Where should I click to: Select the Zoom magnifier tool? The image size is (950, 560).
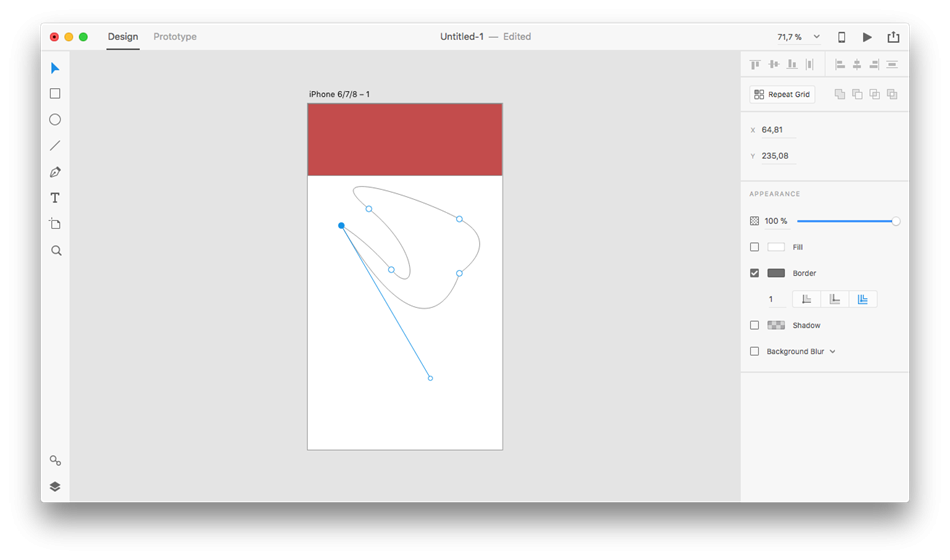[56, 250]
